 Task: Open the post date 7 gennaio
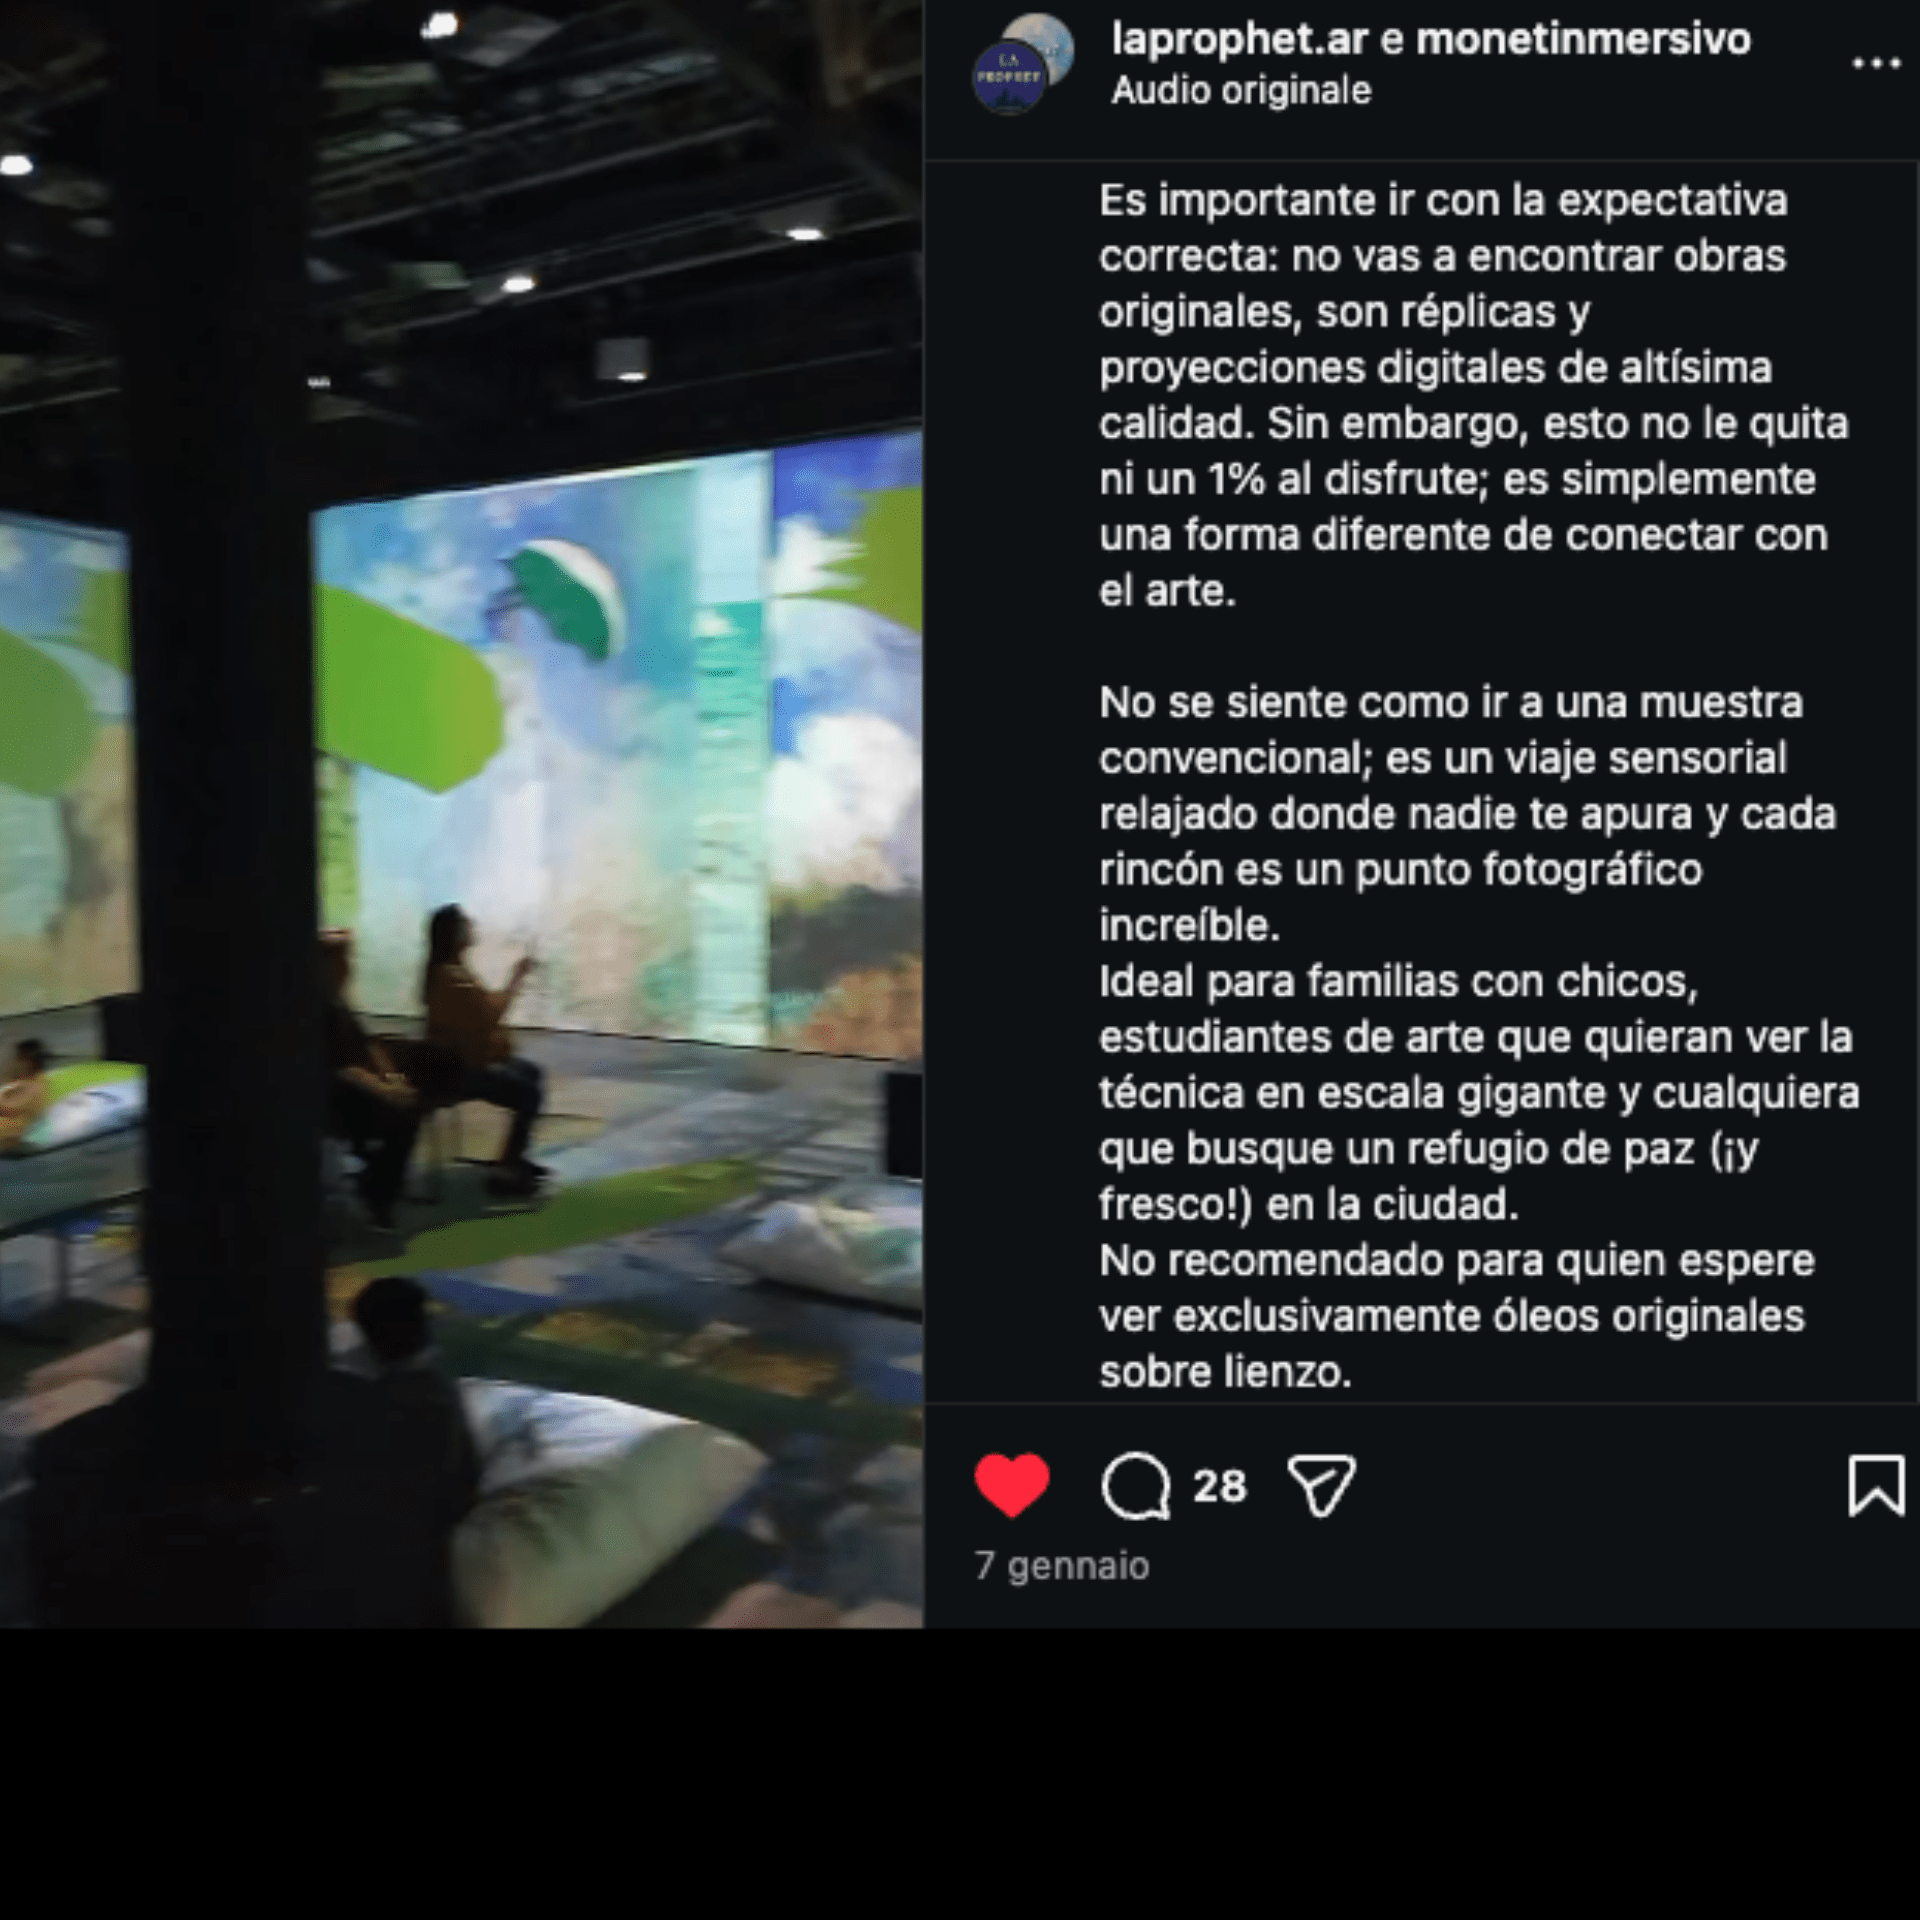tap(1062, 1565)
